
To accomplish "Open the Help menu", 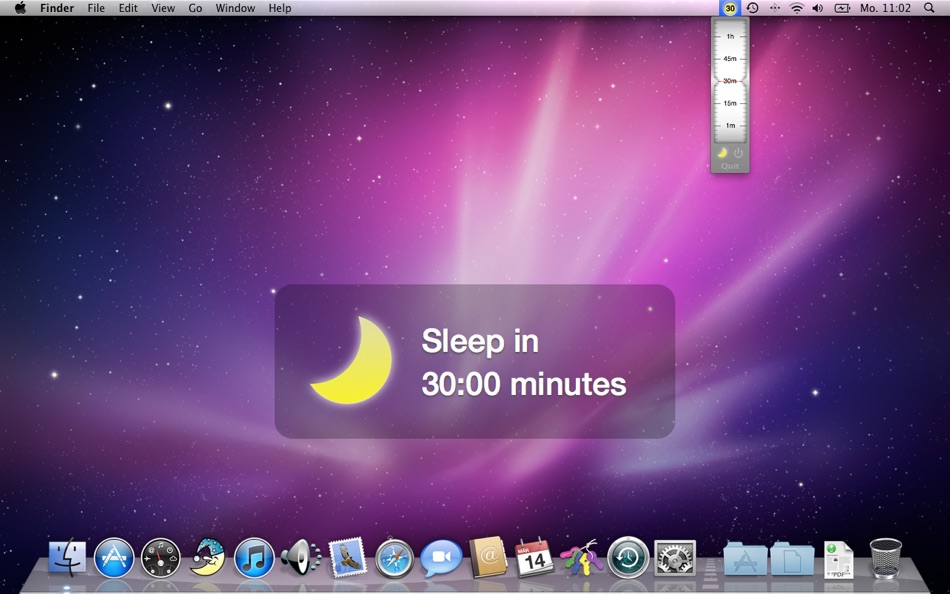I will tap(280, 8).
